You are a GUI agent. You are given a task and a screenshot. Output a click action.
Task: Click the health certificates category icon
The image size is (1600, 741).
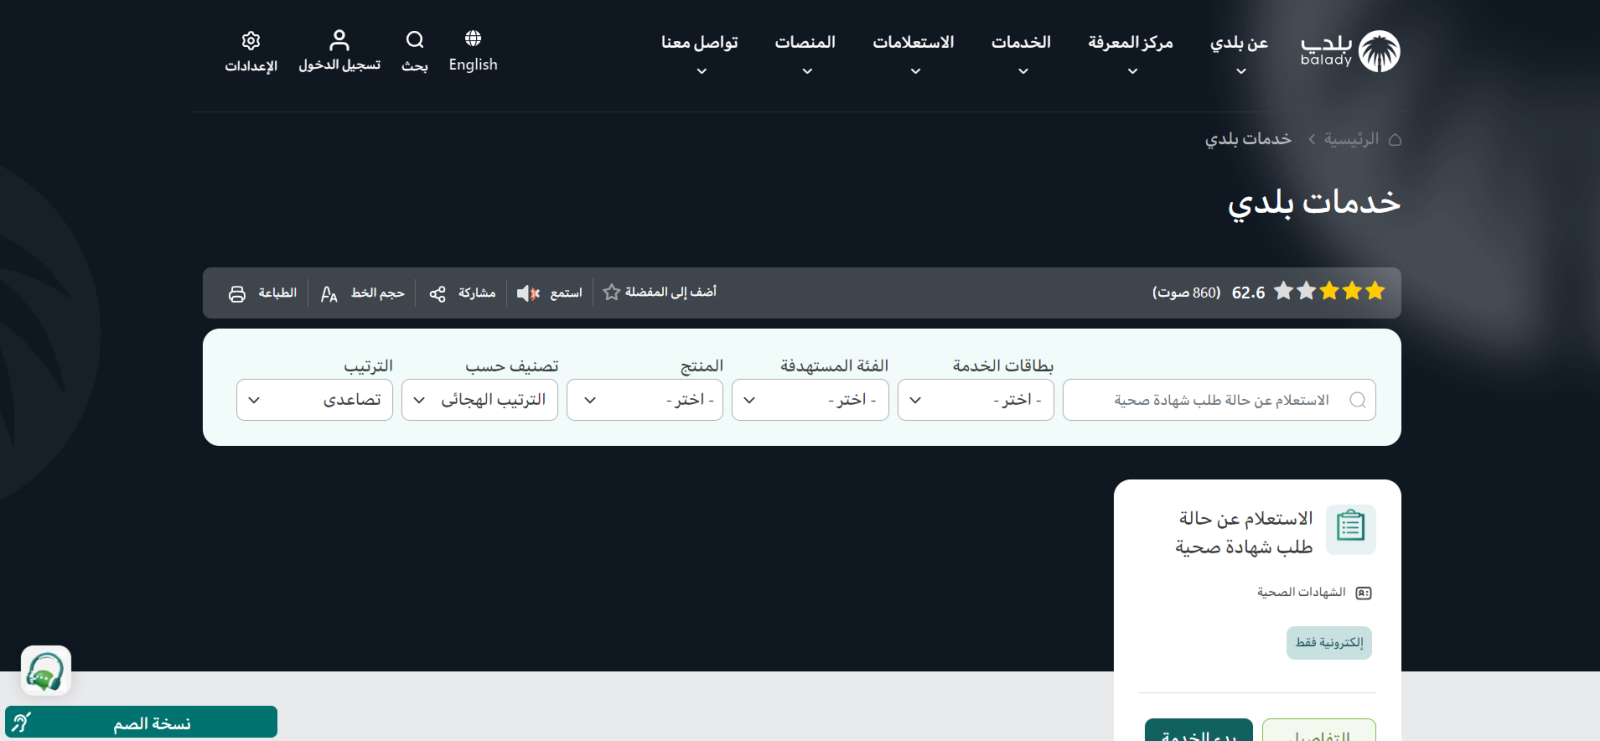click(1364, 593)
